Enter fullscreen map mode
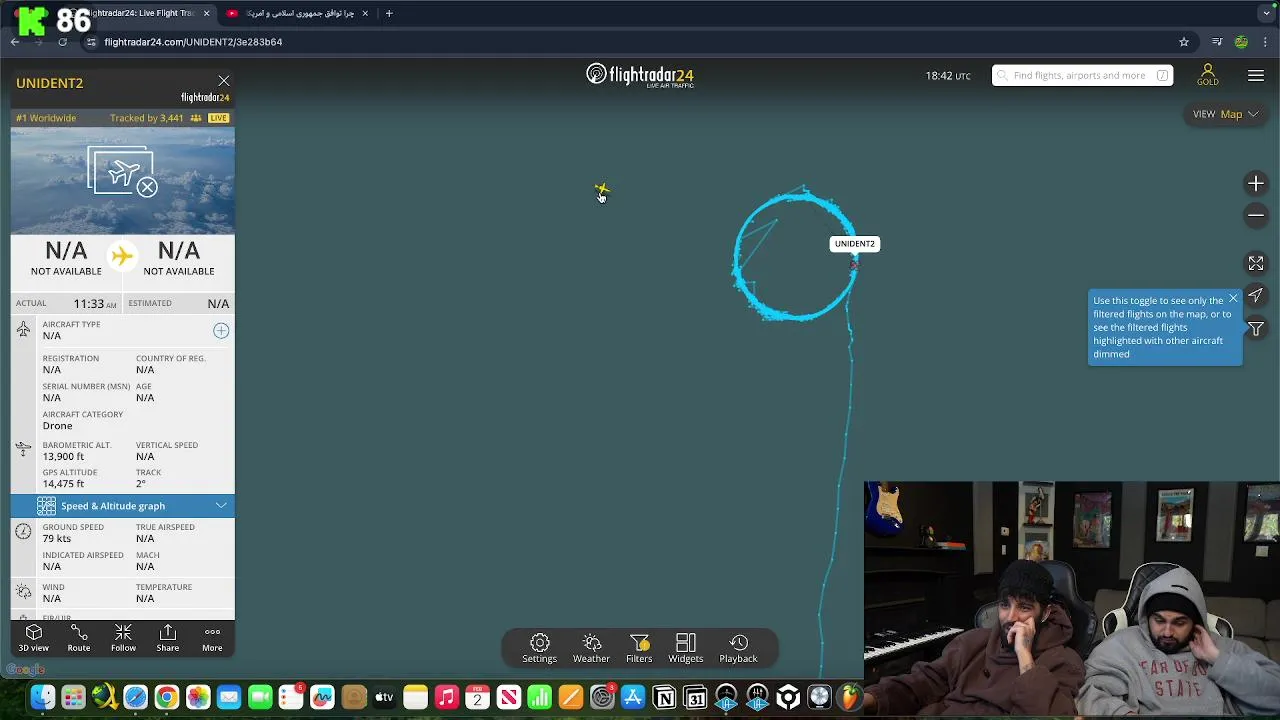 [1256, 263]
